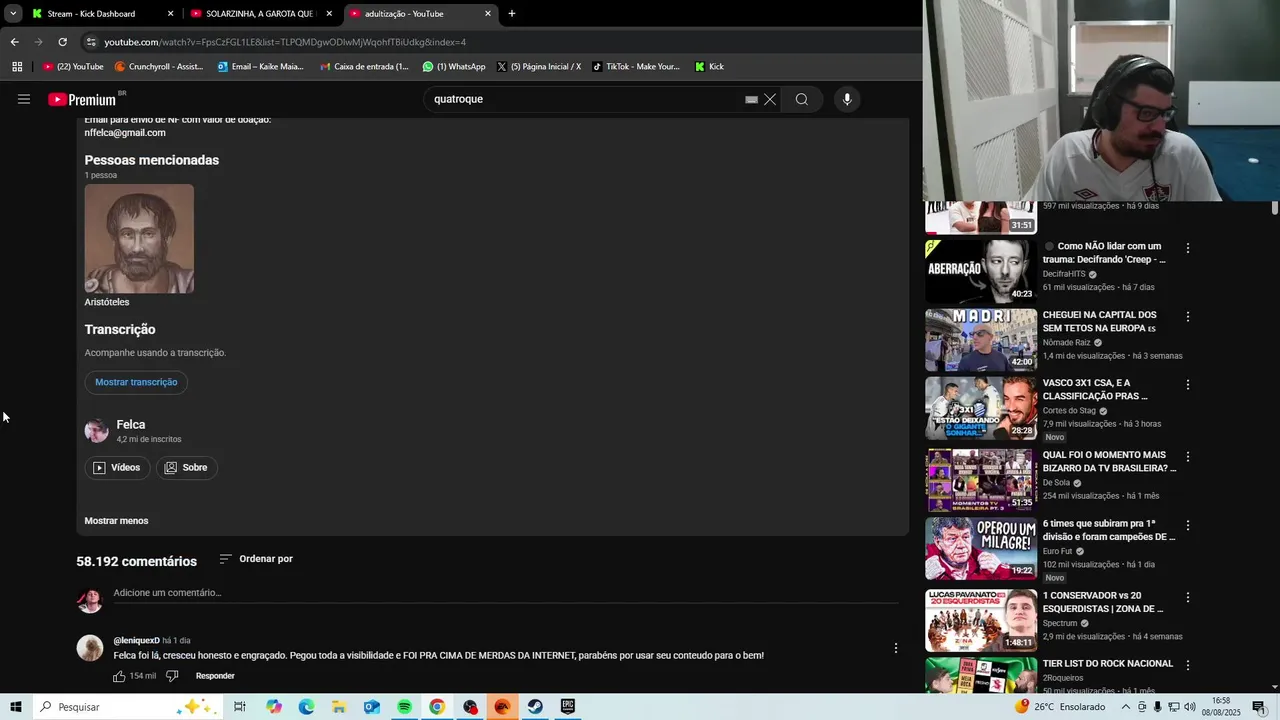
Task: Start voice search with the microphone
Action: (847, 99)
